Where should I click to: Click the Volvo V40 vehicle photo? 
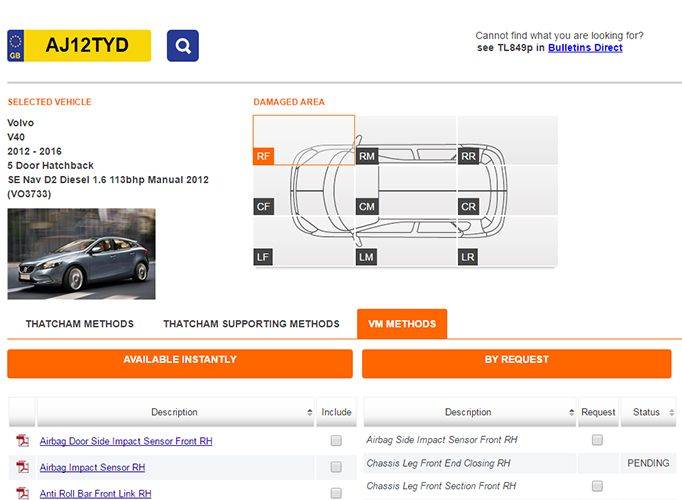81,254
